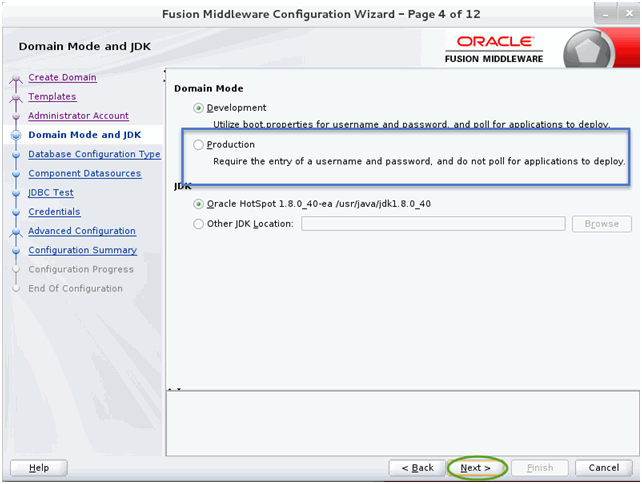Select the Domain Mode and JDK step
This screenshot has width=642, height=484.
[x=85, y=135]
